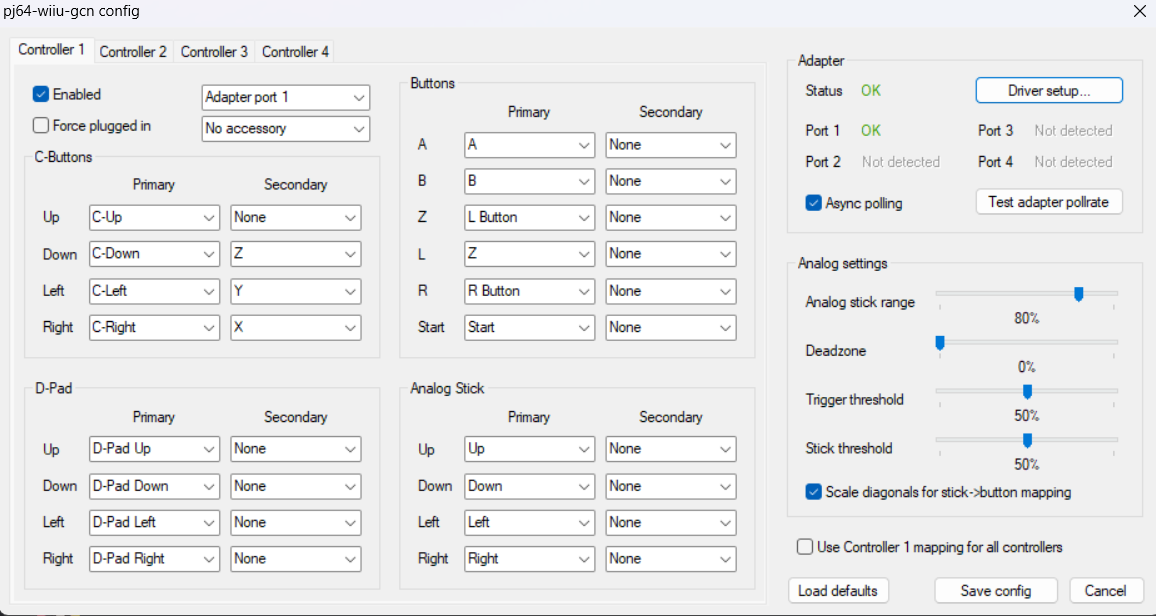
Task: Click the Stick threshold slider thumb
Action: 1027,441
